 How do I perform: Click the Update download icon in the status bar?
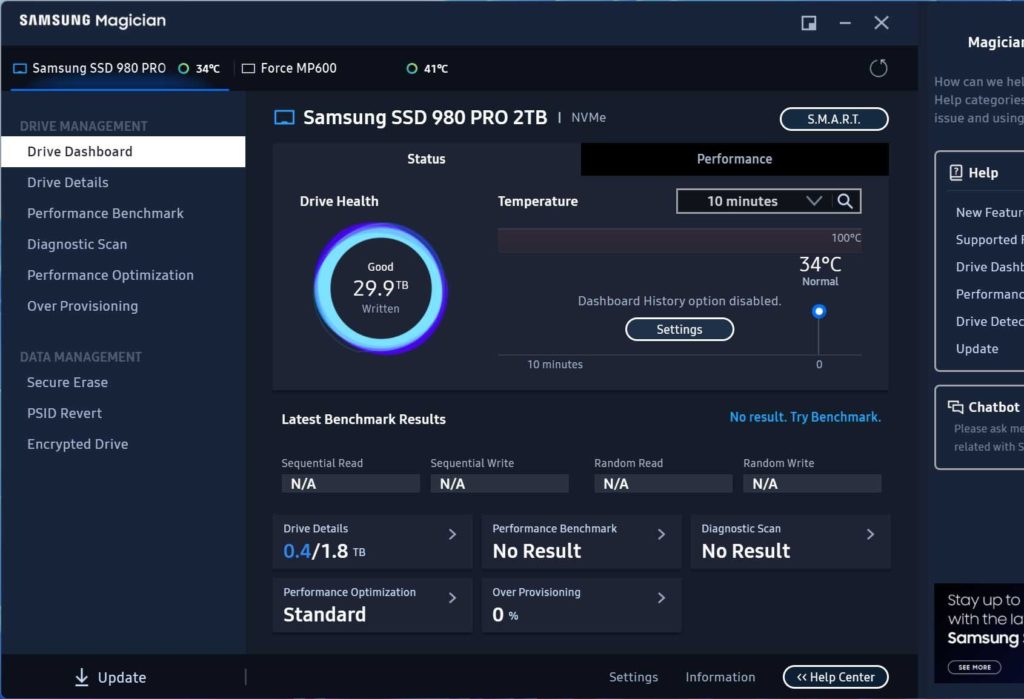[83, 677]
